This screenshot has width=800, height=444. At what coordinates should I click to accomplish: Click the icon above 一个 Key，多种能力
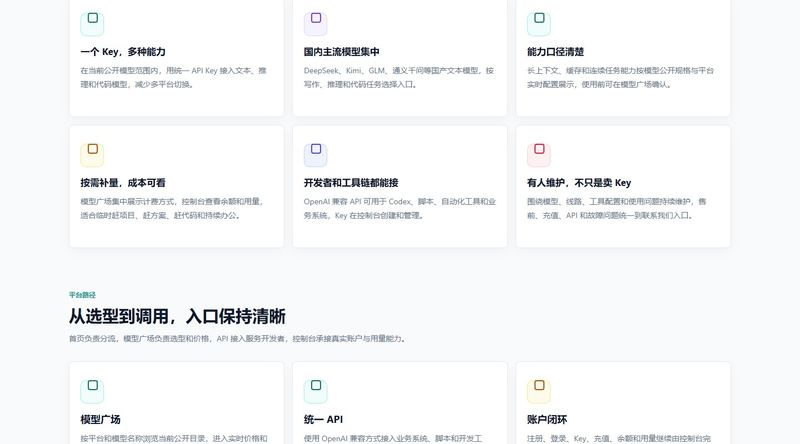[92, 23]
